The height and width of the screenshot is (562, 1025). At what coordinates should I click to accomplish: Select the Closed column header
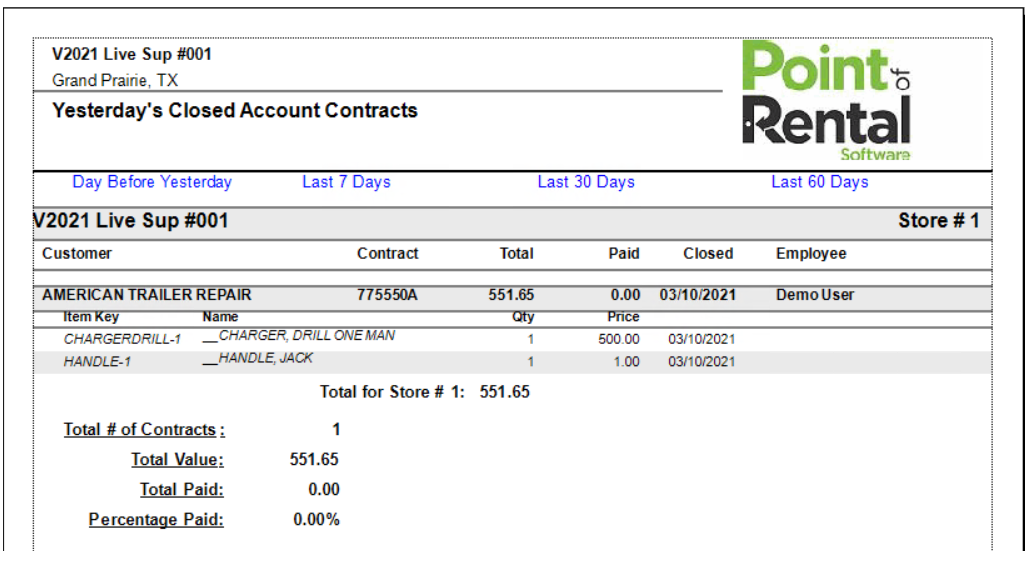pos(708,254)
